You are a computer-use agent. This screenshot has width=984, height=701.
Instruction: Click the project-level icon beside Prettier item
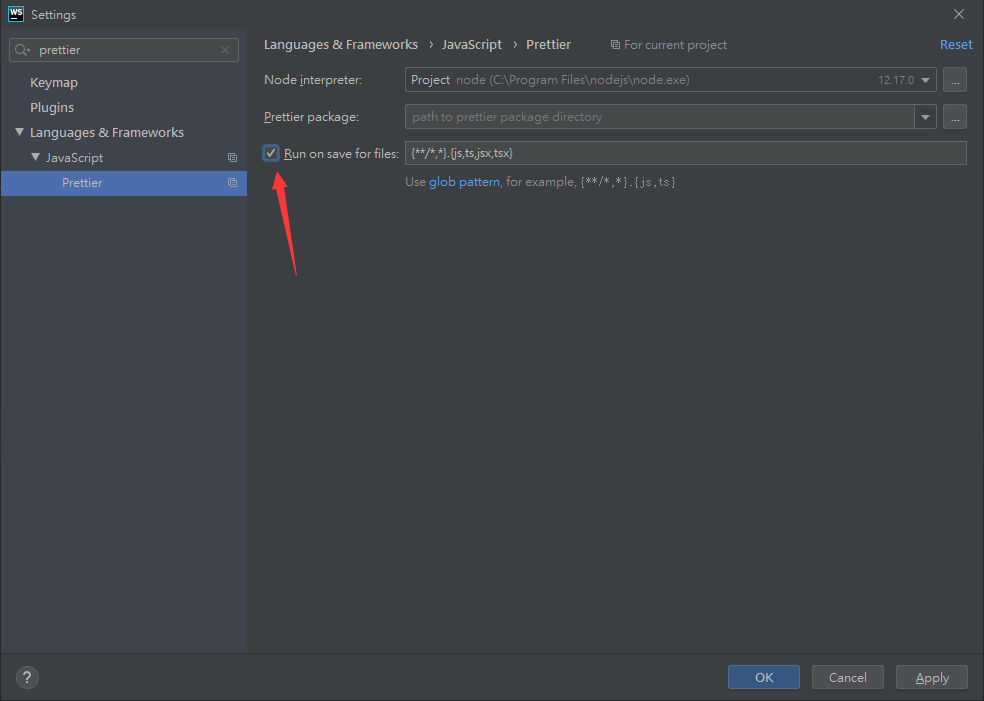[232, 183]
